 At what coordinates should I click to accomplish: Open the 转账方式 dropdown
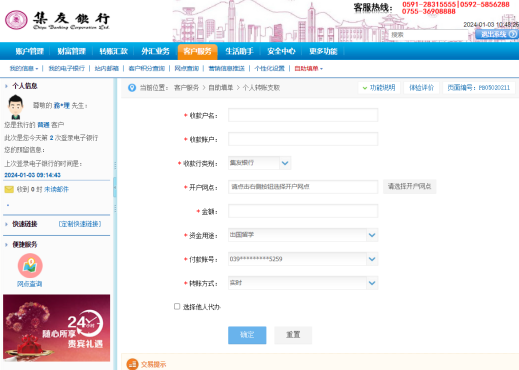[x=372, y=283]
